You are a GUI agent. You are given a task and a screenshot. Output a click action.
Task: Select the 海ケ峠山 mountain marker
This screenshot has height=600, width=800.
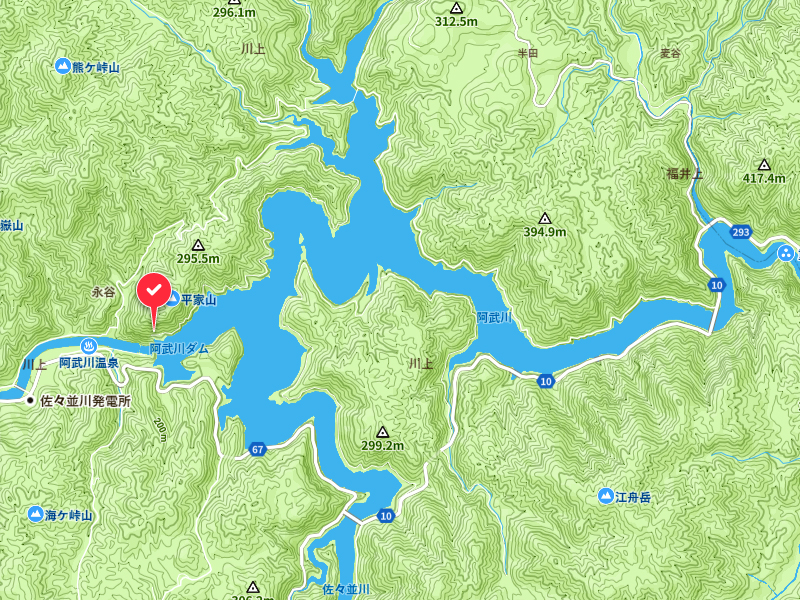click(35, 514)
